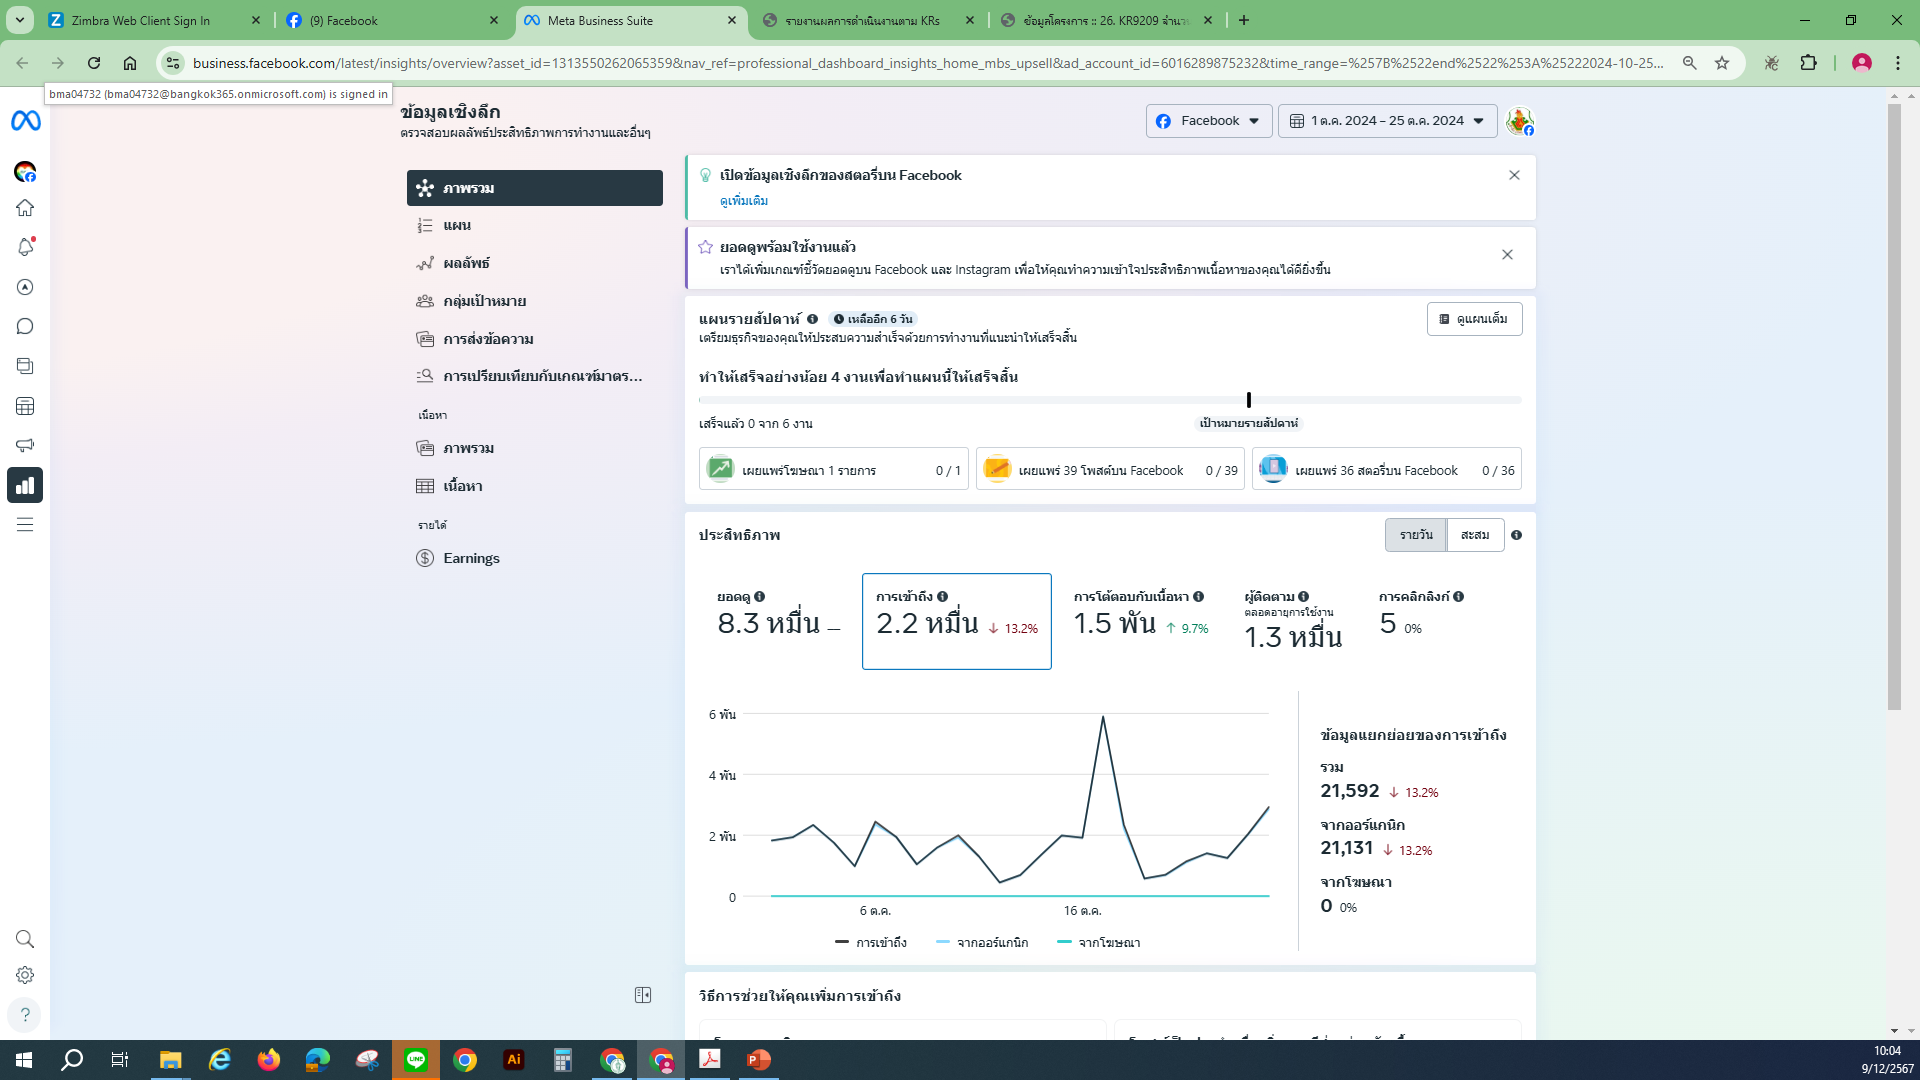This screenshot has width=1920, height=1080.
Task: Select the ยอดดู metric card
Action: tap(778, 620)
